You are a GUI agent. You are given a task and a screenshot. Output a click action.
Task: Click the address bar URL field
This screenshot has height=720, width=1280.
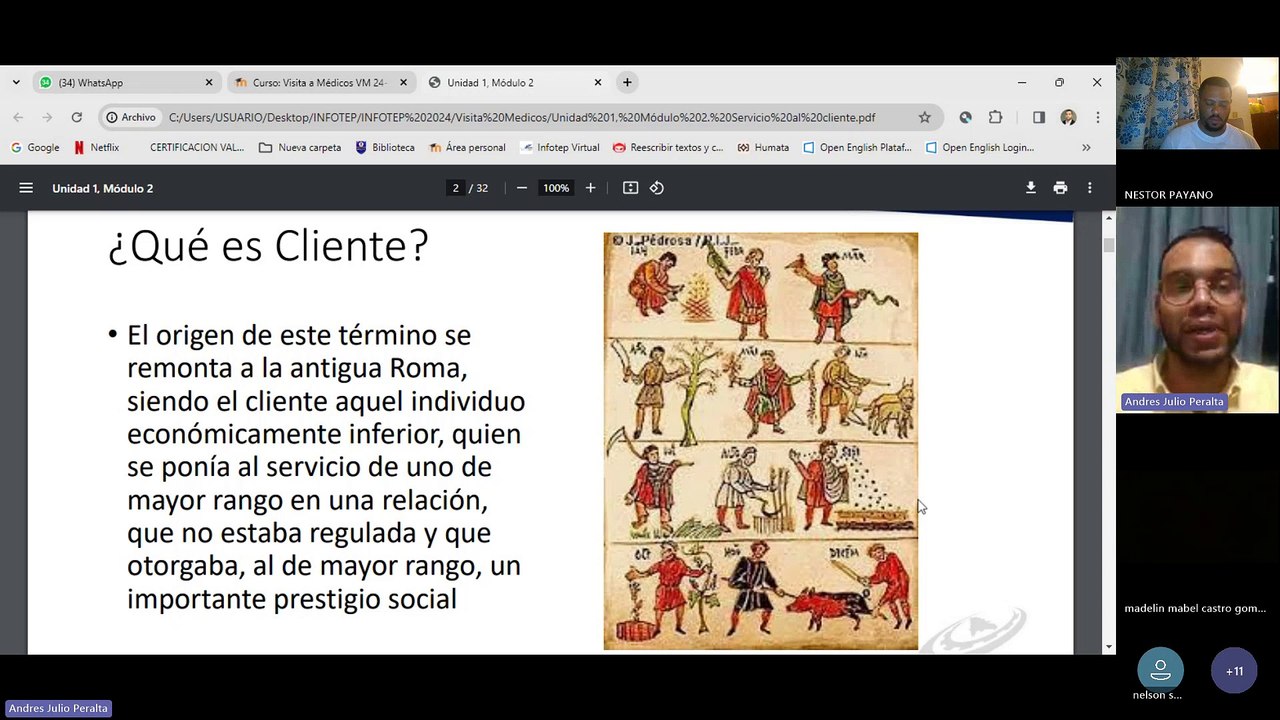(x=522, y=117)
